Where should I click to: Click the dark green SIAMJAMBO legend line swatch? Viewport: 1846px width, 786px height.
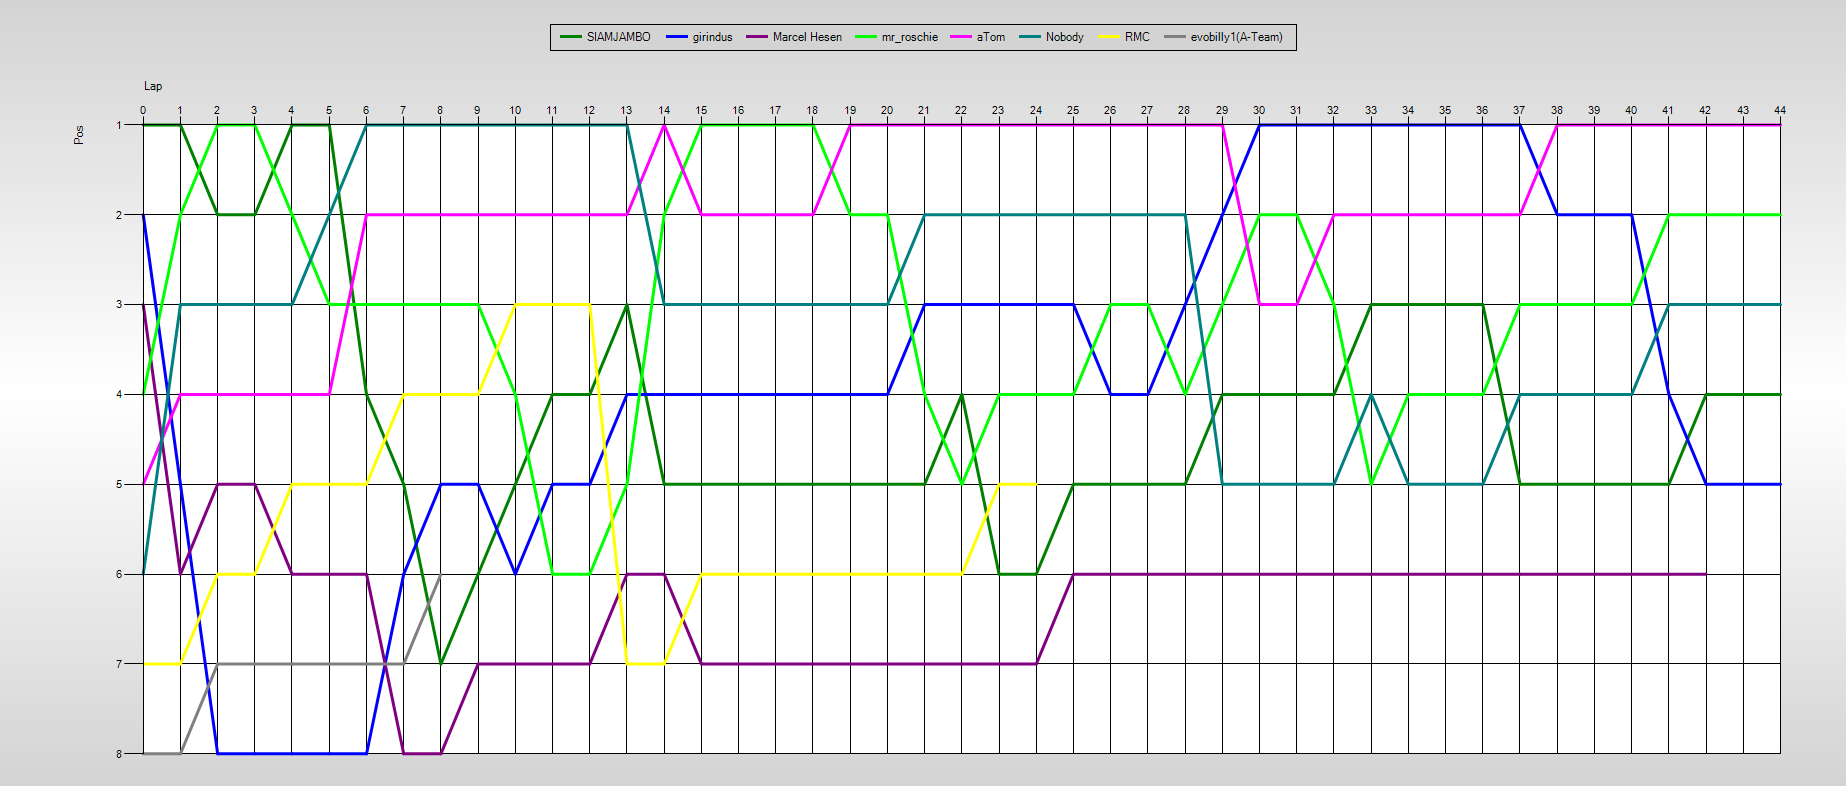tap(571, 37)
